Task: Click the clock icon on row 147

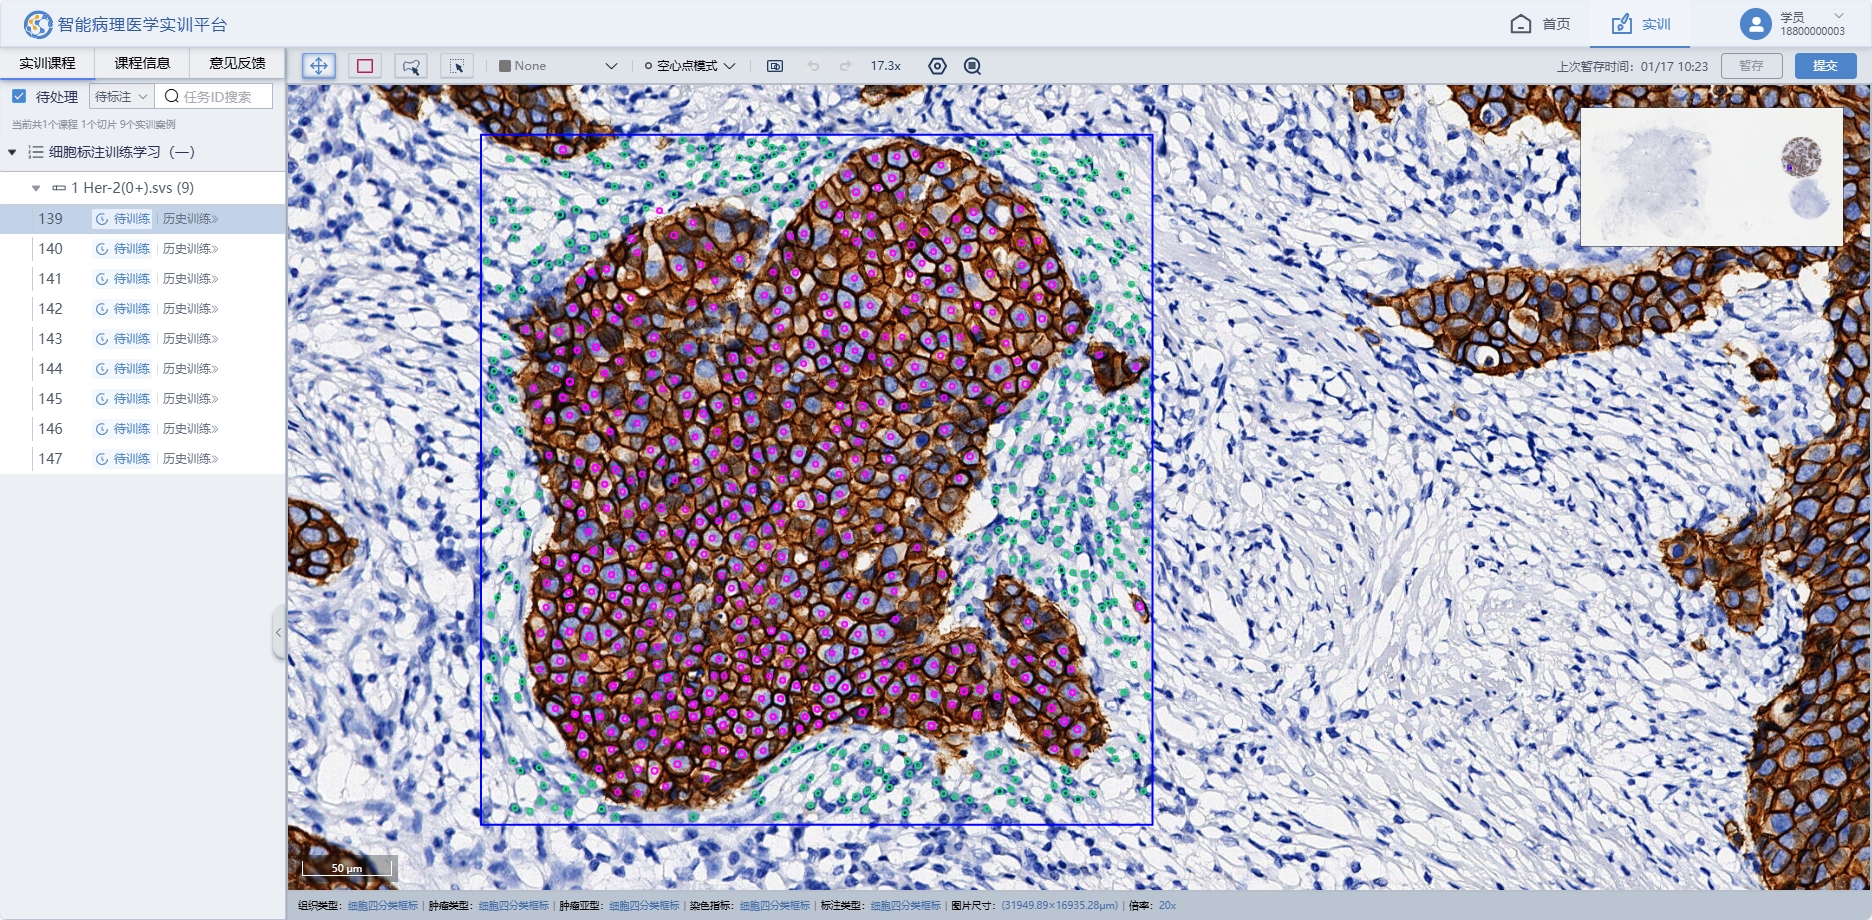Action: [x=102, y=459]
